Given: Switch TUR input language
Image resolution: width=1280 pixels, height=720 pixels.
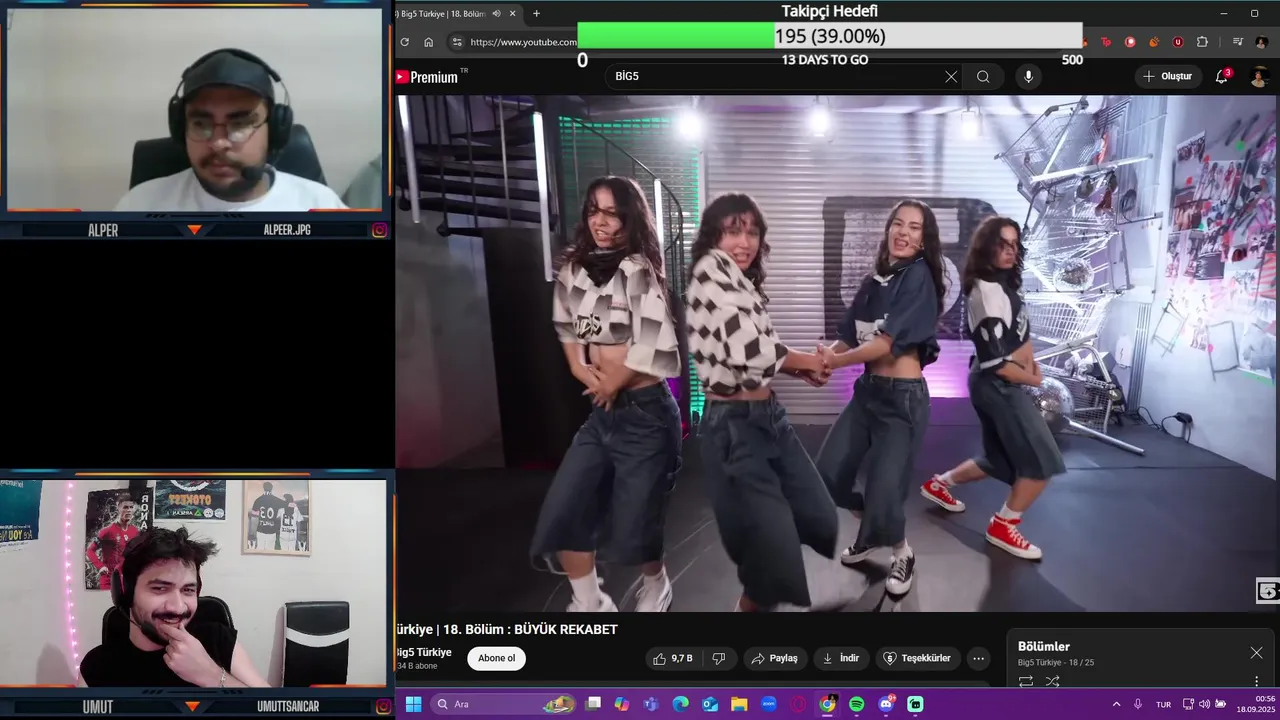Looking at the screenshot, I should pos(1163,704).
